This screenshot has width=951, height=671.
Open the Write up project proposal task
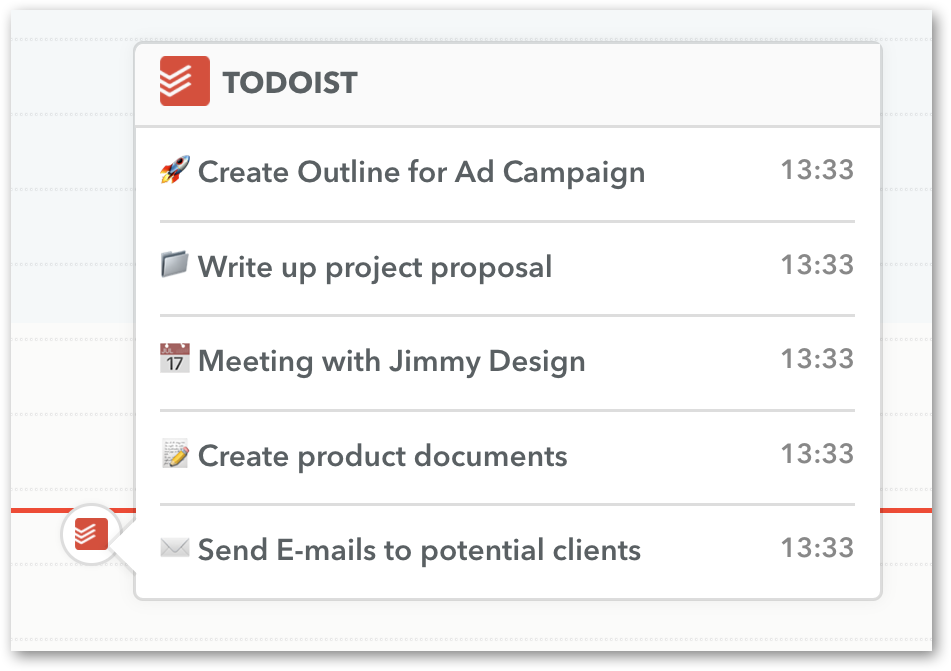point(375,265)
